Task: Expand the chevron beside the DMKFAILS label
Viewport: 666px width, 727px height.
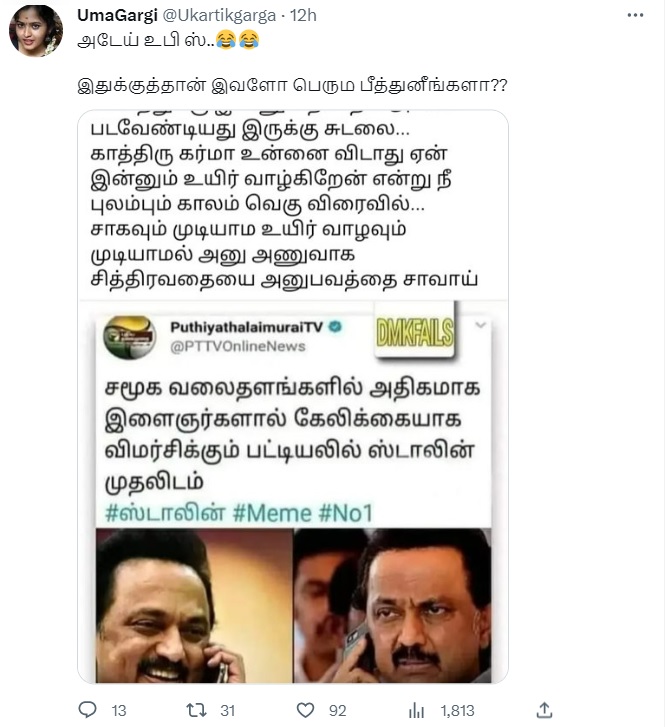Action: 480,325
